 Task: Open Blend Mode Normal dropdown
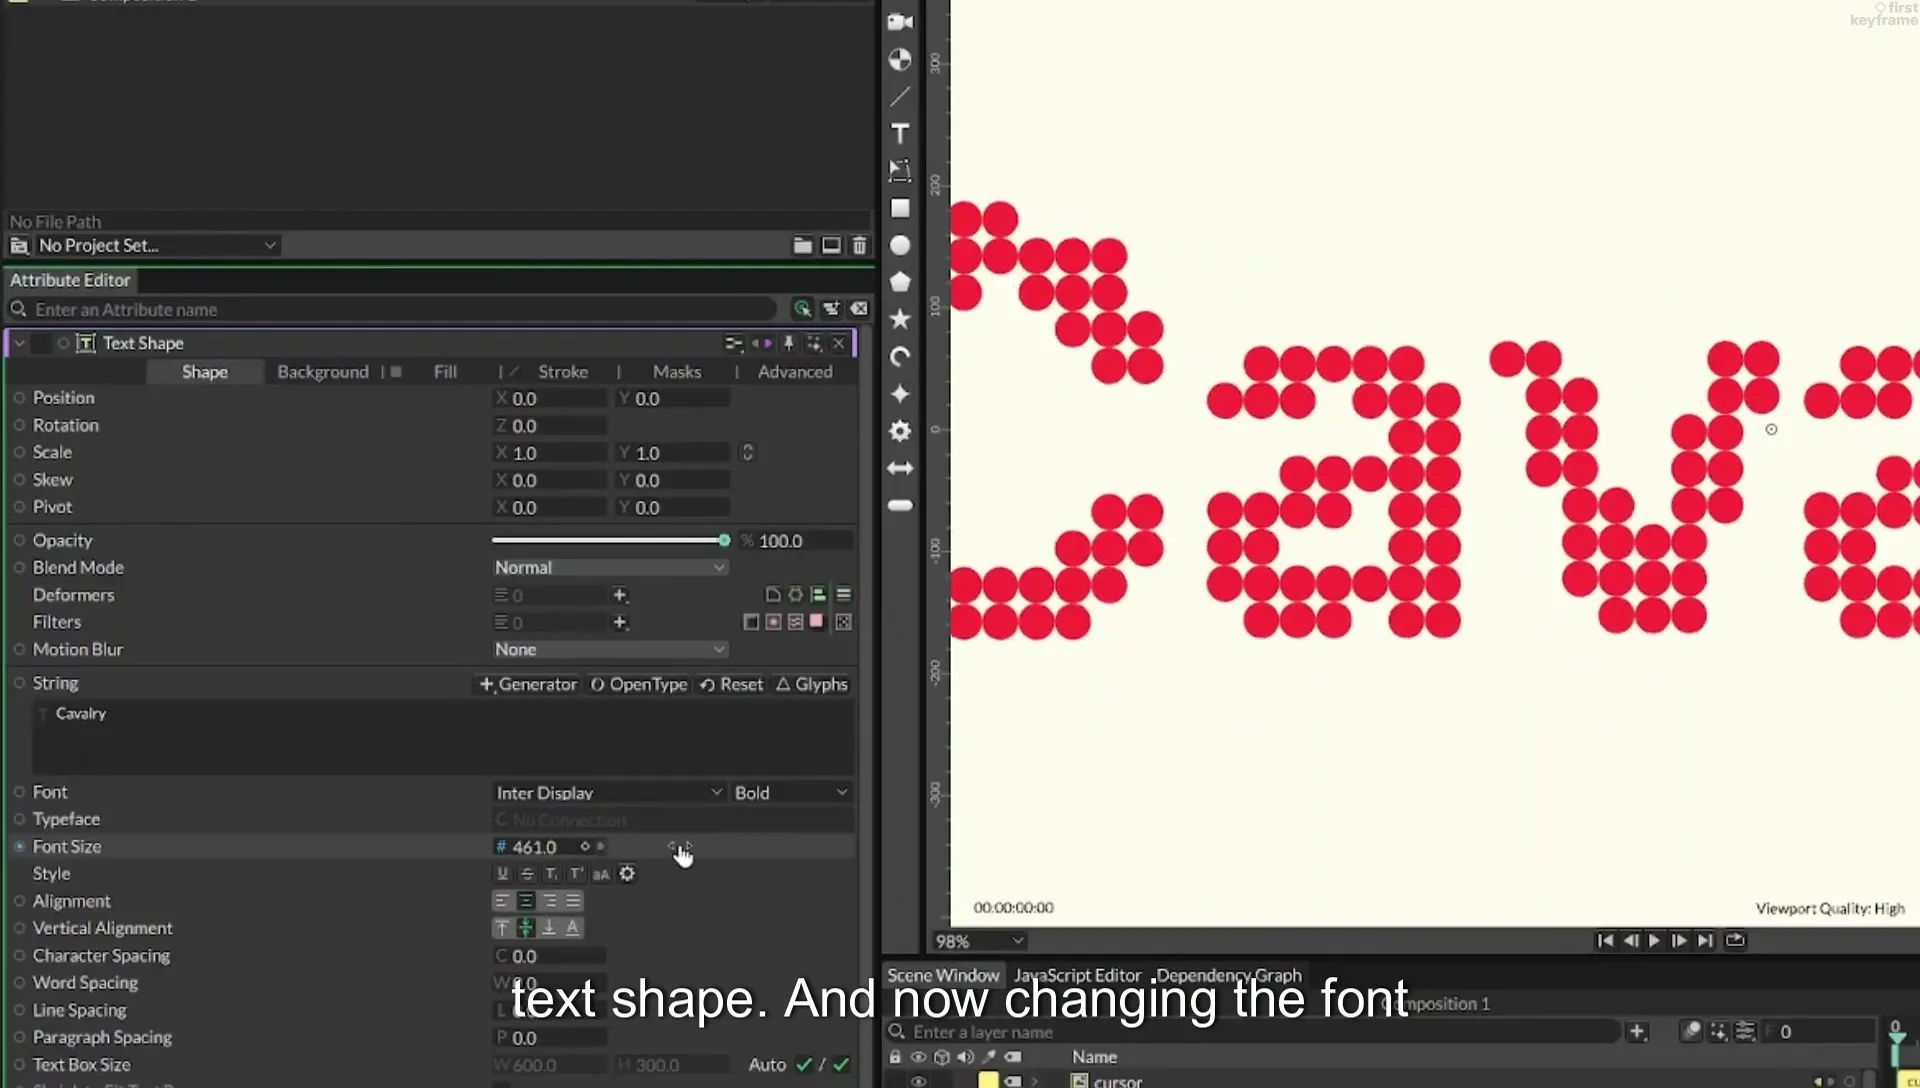[609, 567]
